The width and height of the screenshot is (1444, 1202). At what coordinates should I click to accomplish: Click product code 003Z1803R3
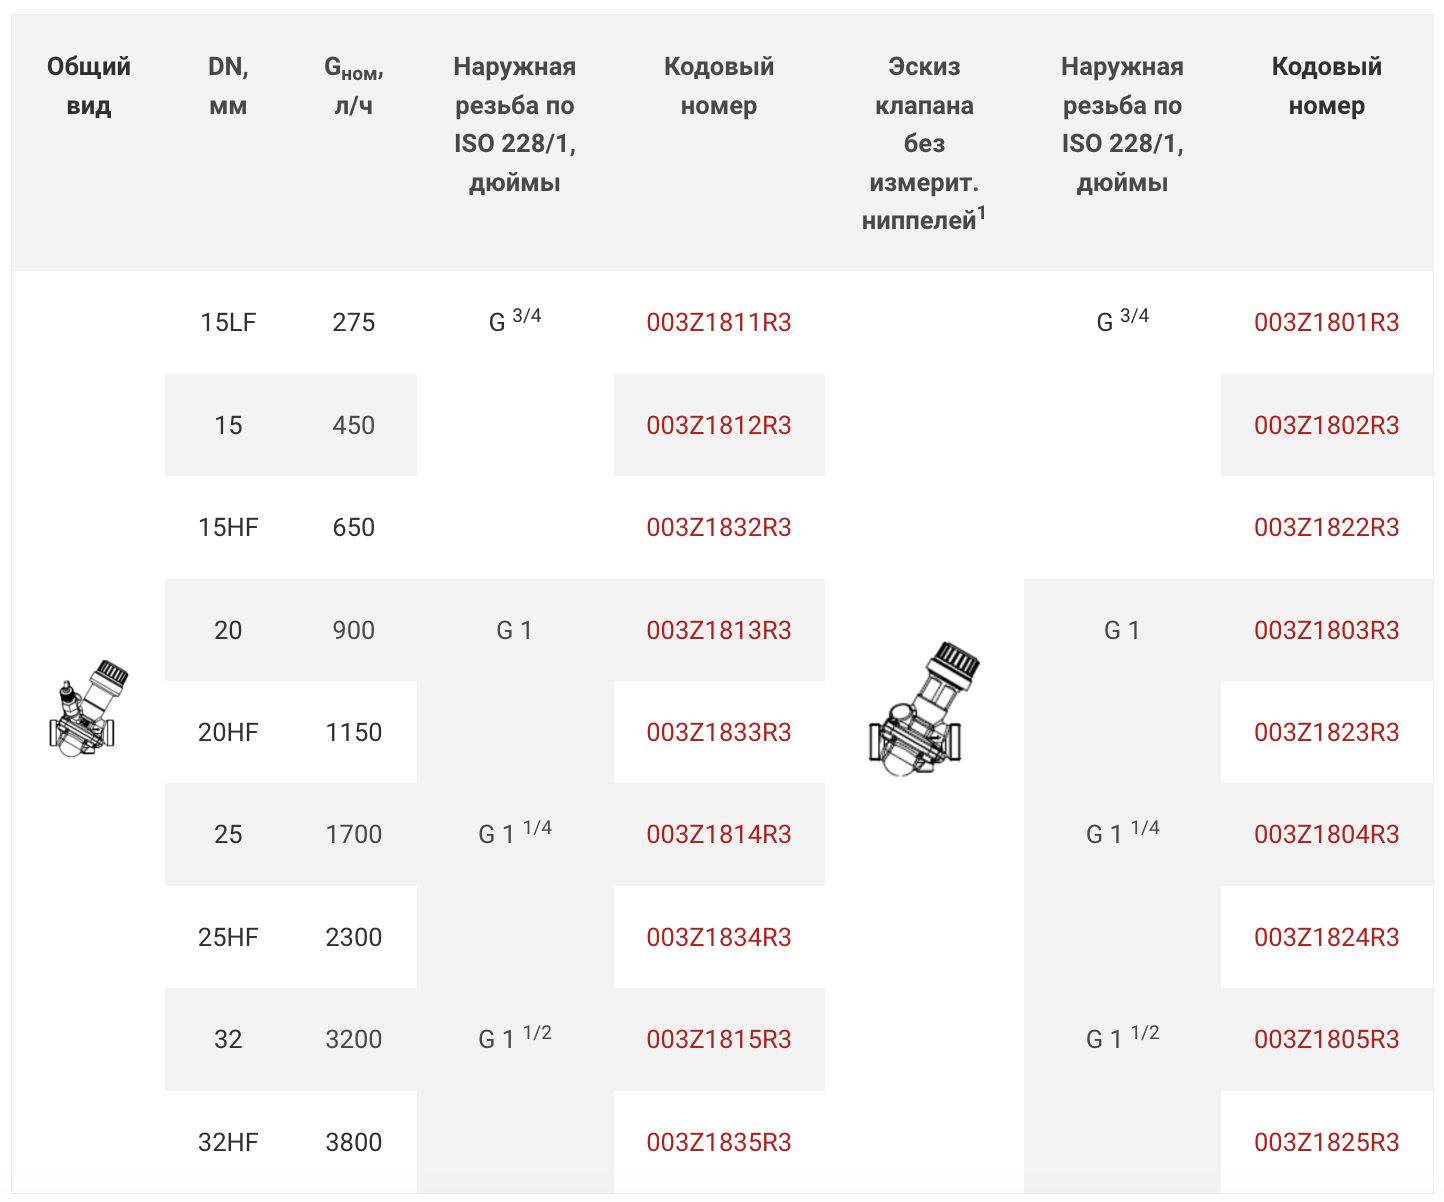point(1327,631)
